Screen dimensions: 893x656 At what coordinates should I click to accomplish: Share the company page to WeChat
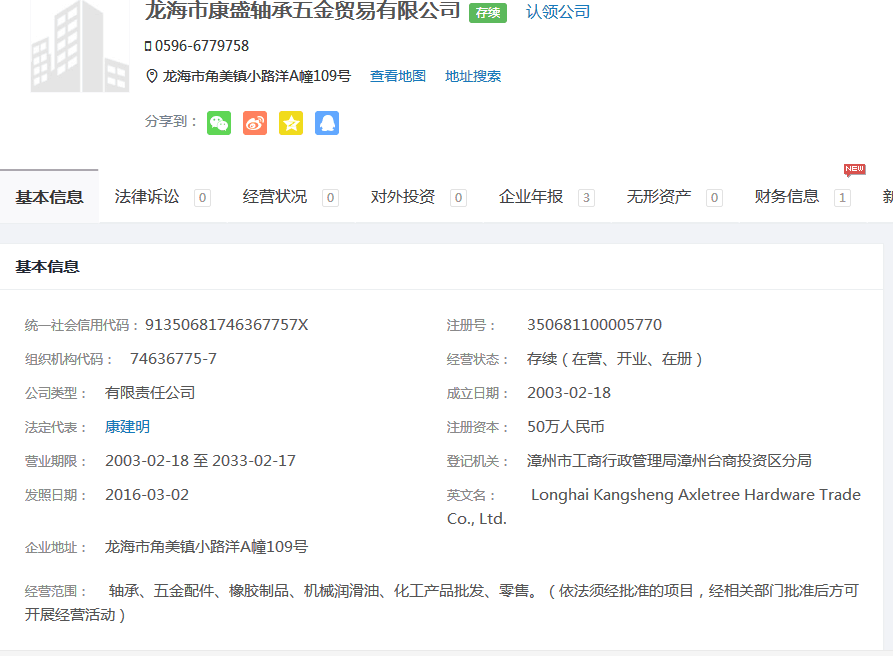click(x=219, y=123)
